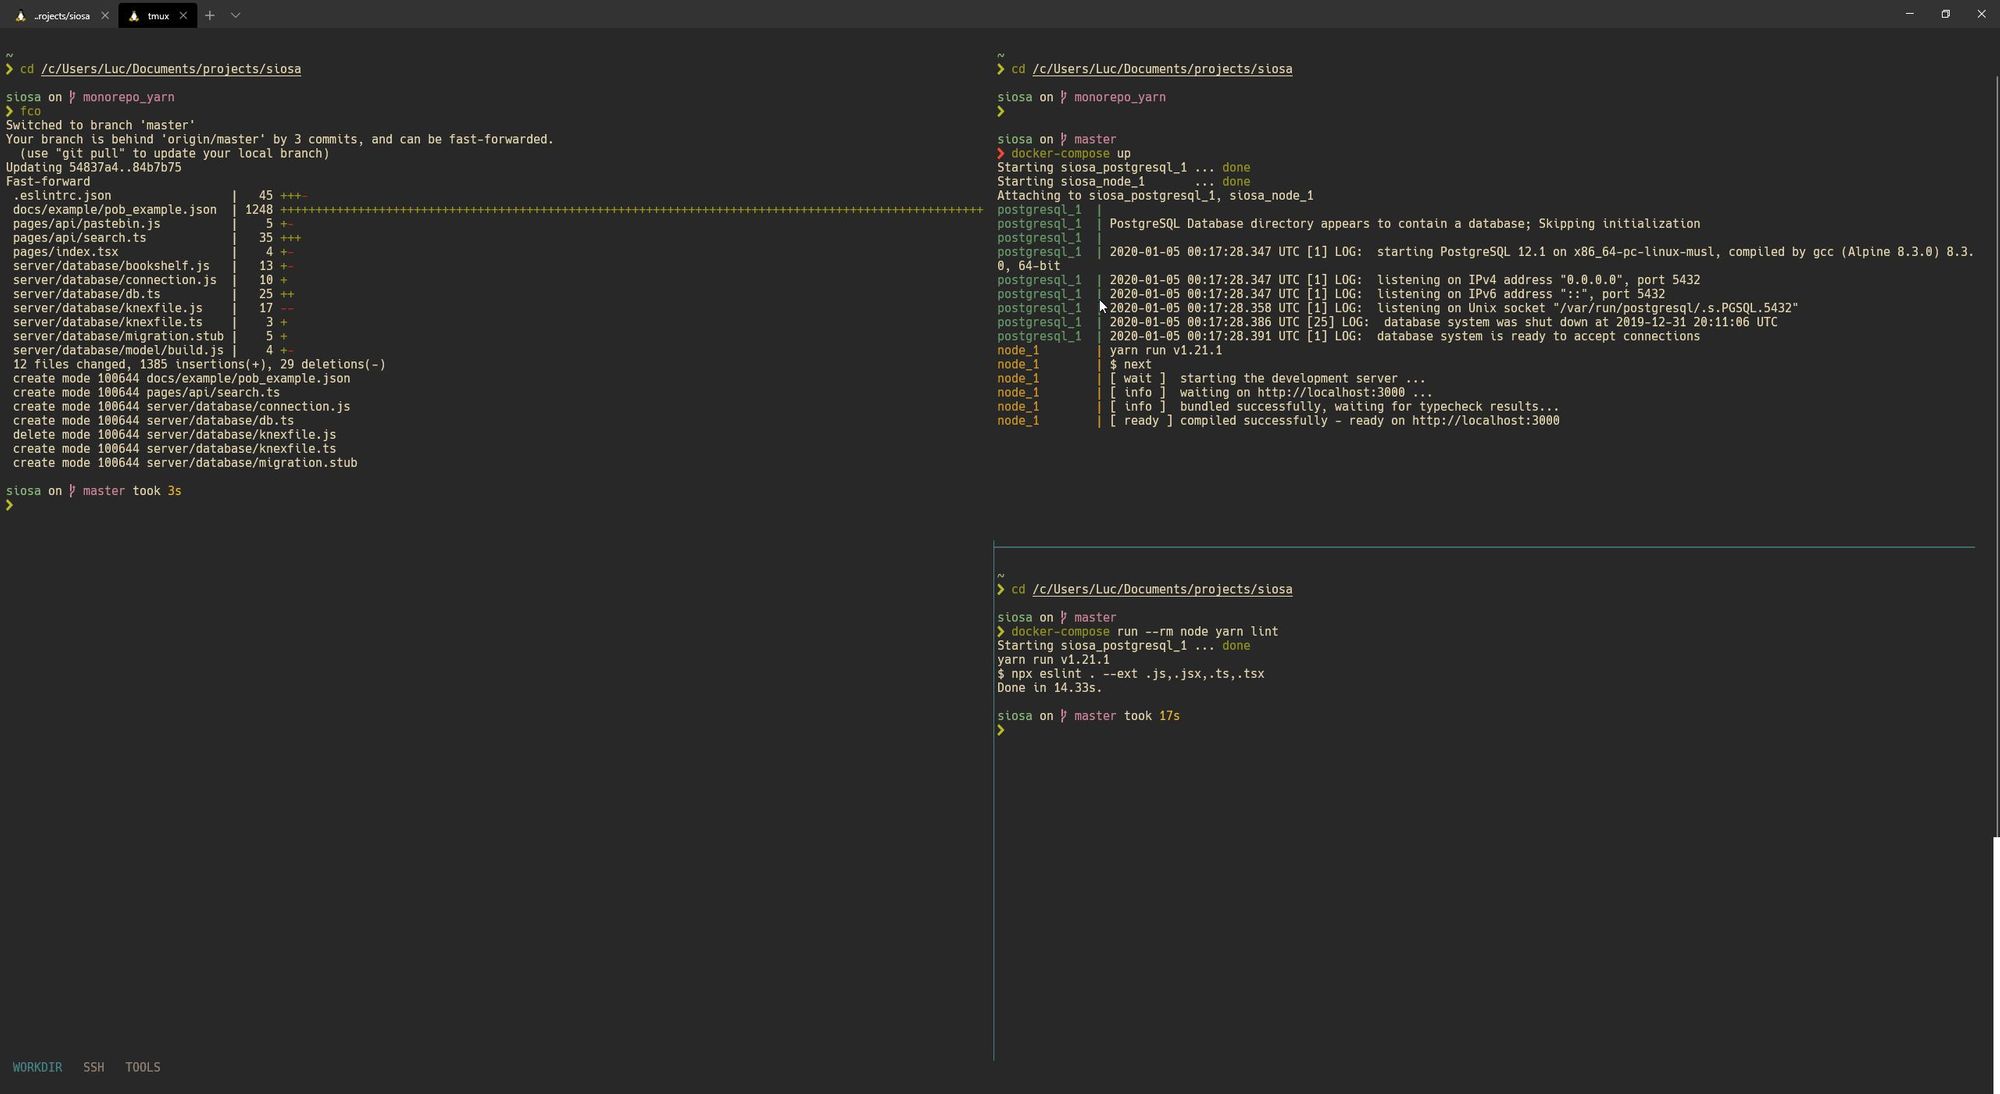Click 'create mode 100644 pages/api/search.ts' line

click(x=146, y=393)
